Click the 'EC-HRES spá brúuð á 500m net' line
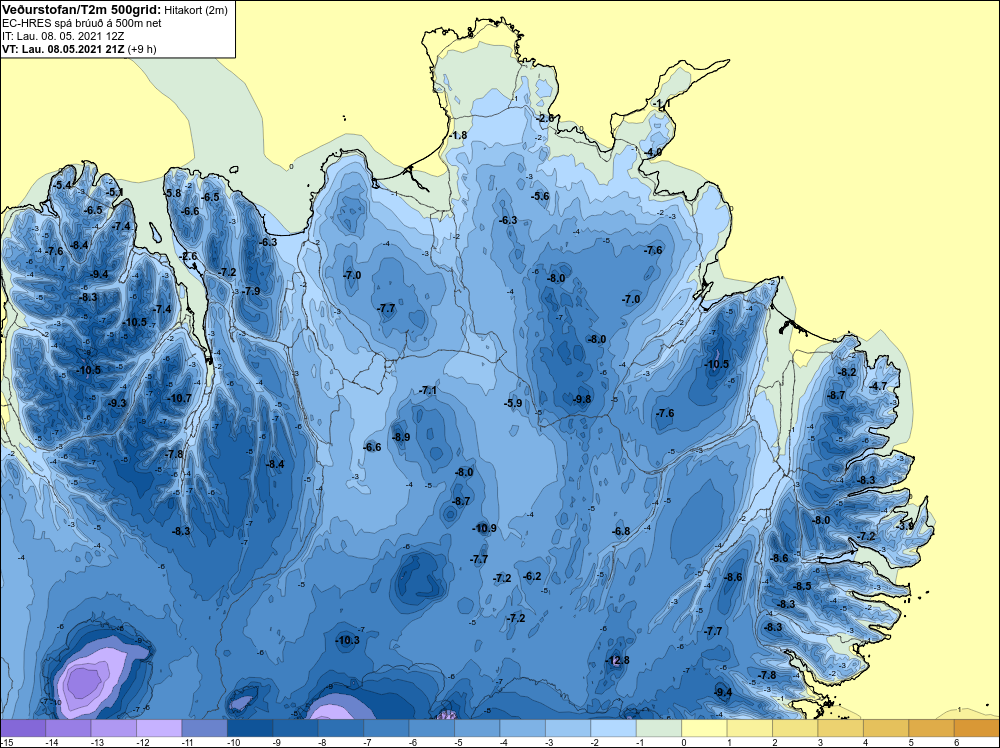The width and height of the screenshot is (1000, 748). click(x=82, y=23)
